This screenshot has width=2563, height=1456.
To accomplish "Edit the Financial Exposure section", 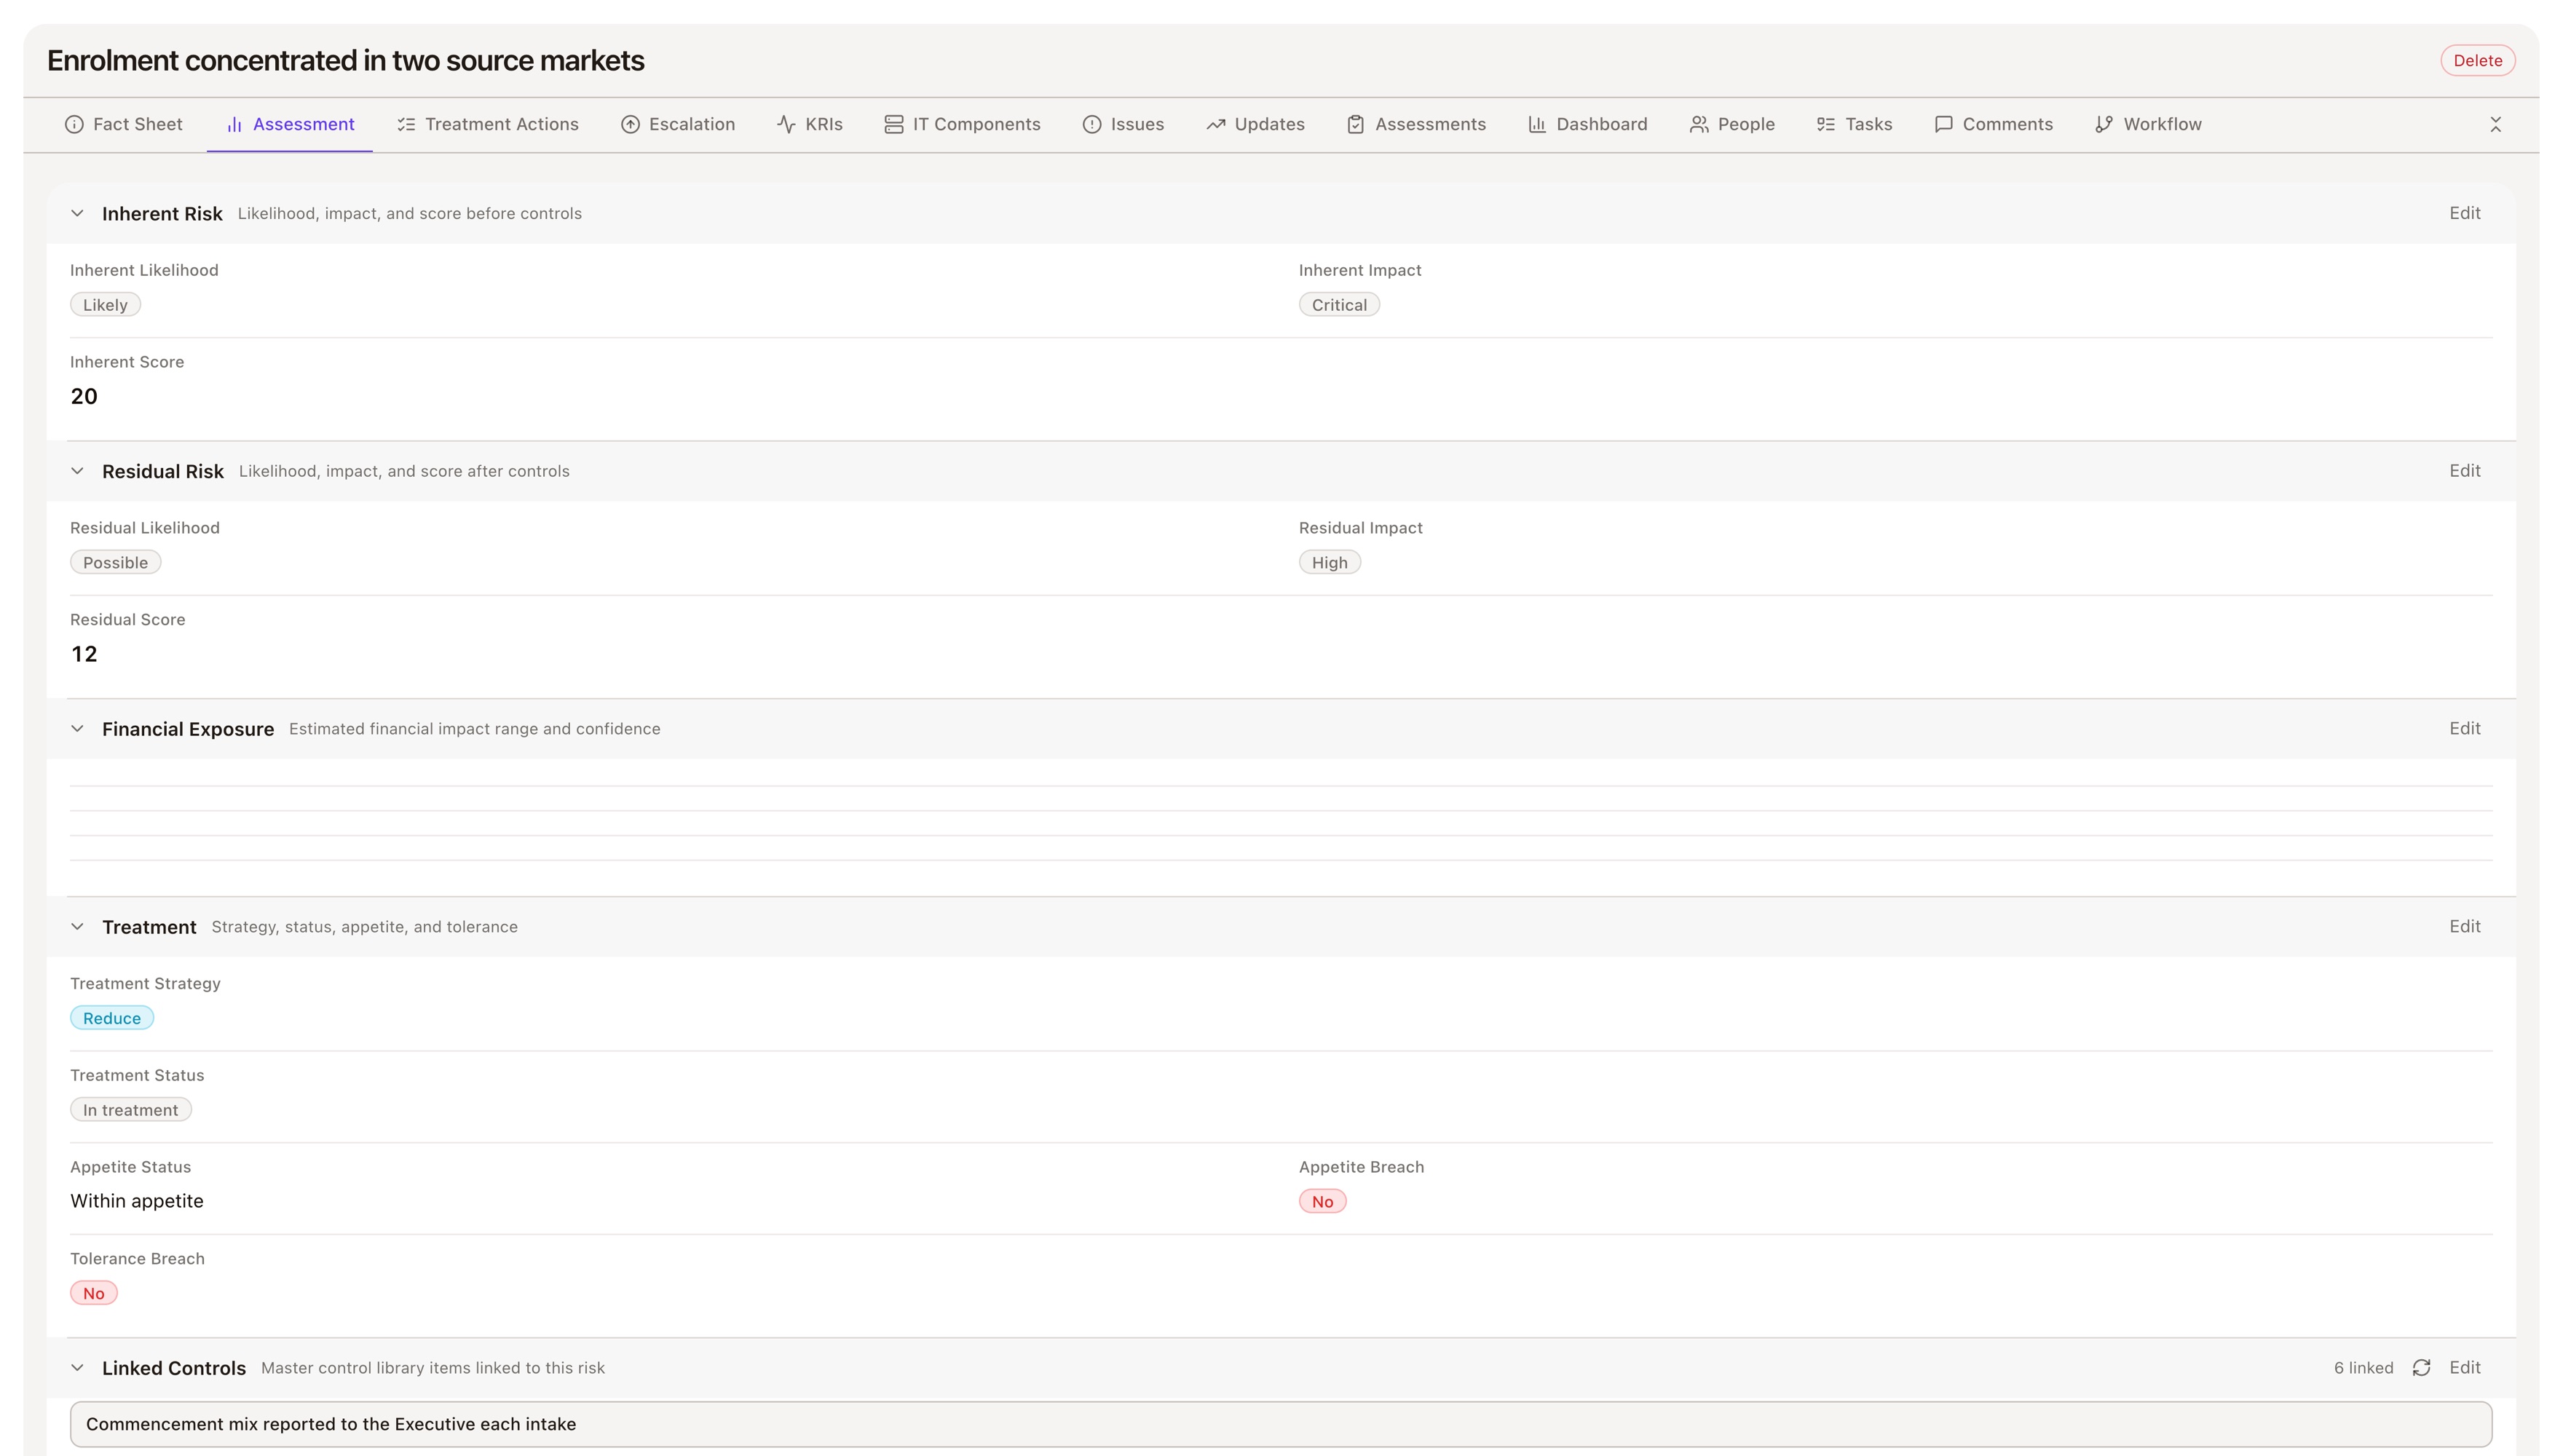I will coord(2464,728).
